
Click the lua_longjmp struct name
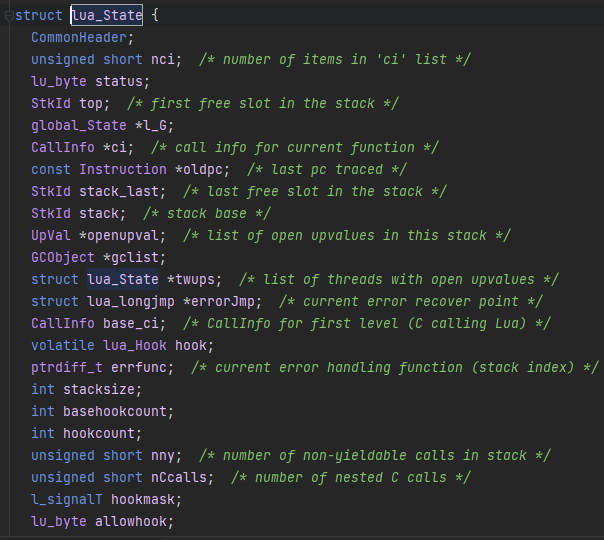[x=131, y=302]
